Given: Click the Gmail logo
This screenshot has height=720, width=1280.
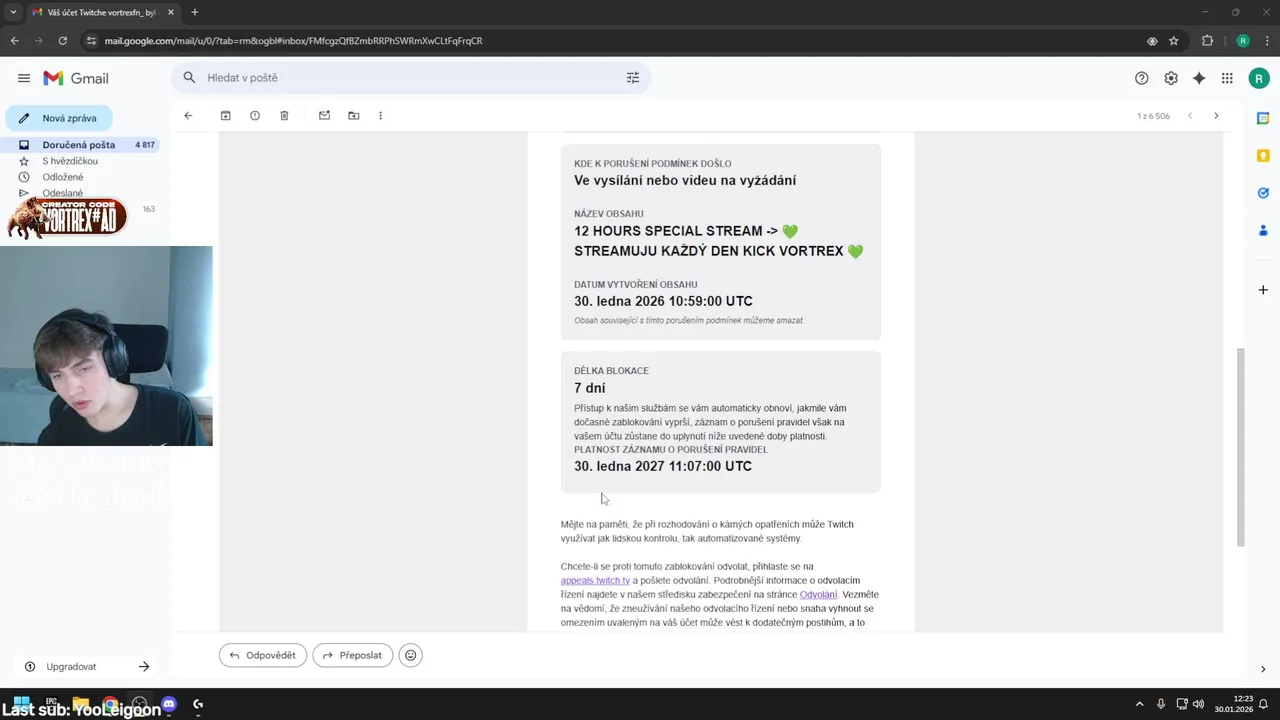Looking at the screenshot, I should tap(76, 78).
